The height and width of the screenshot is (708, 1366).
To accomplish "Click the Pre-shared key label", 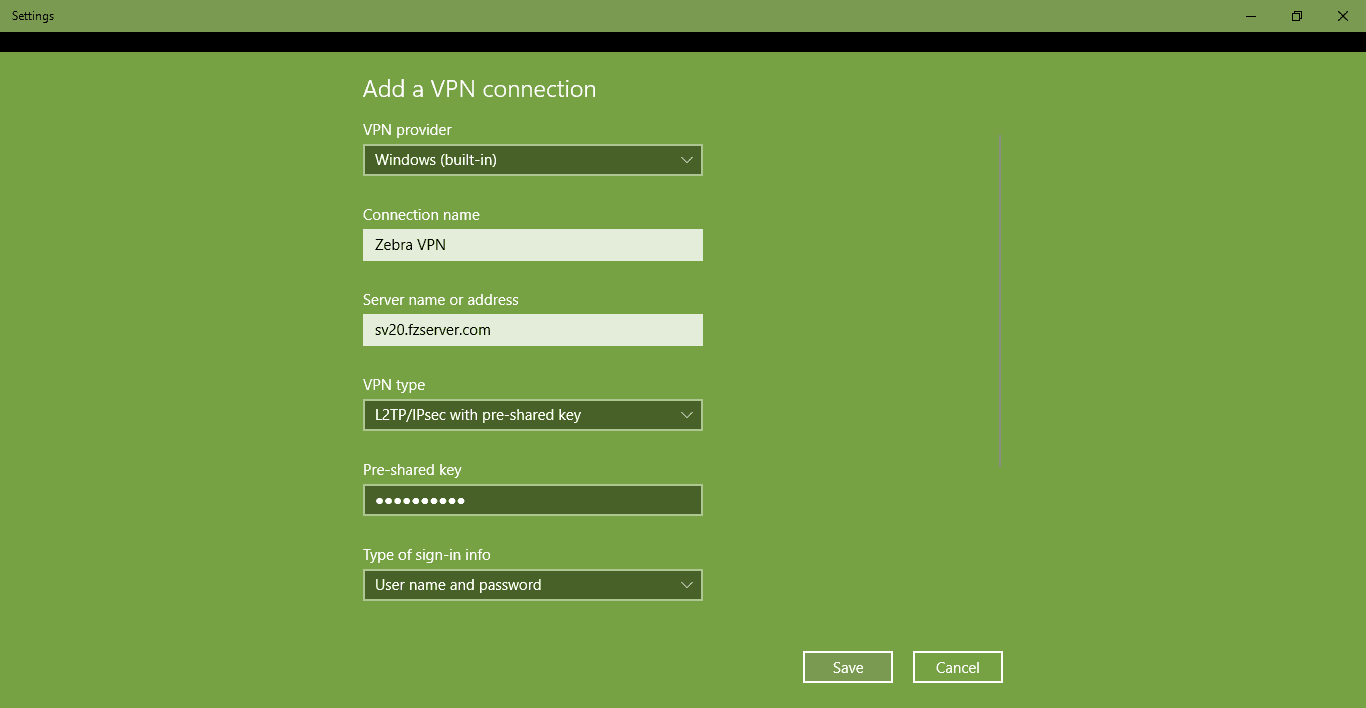I will pos(412,470).
